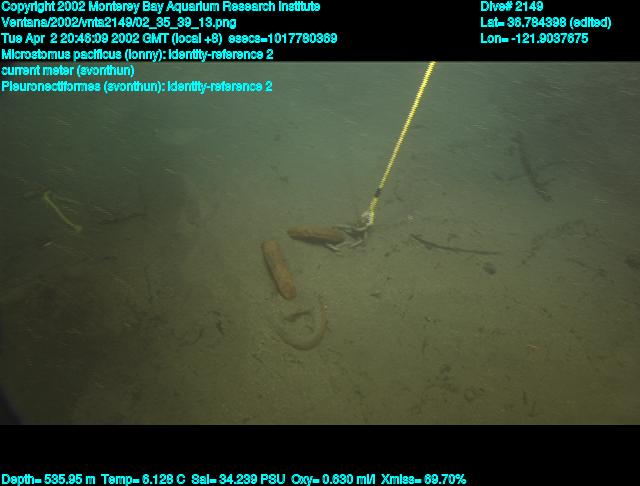Click the 'Sal= 34.239 PSU' readout
640x486 pixels.
(238, 479)
